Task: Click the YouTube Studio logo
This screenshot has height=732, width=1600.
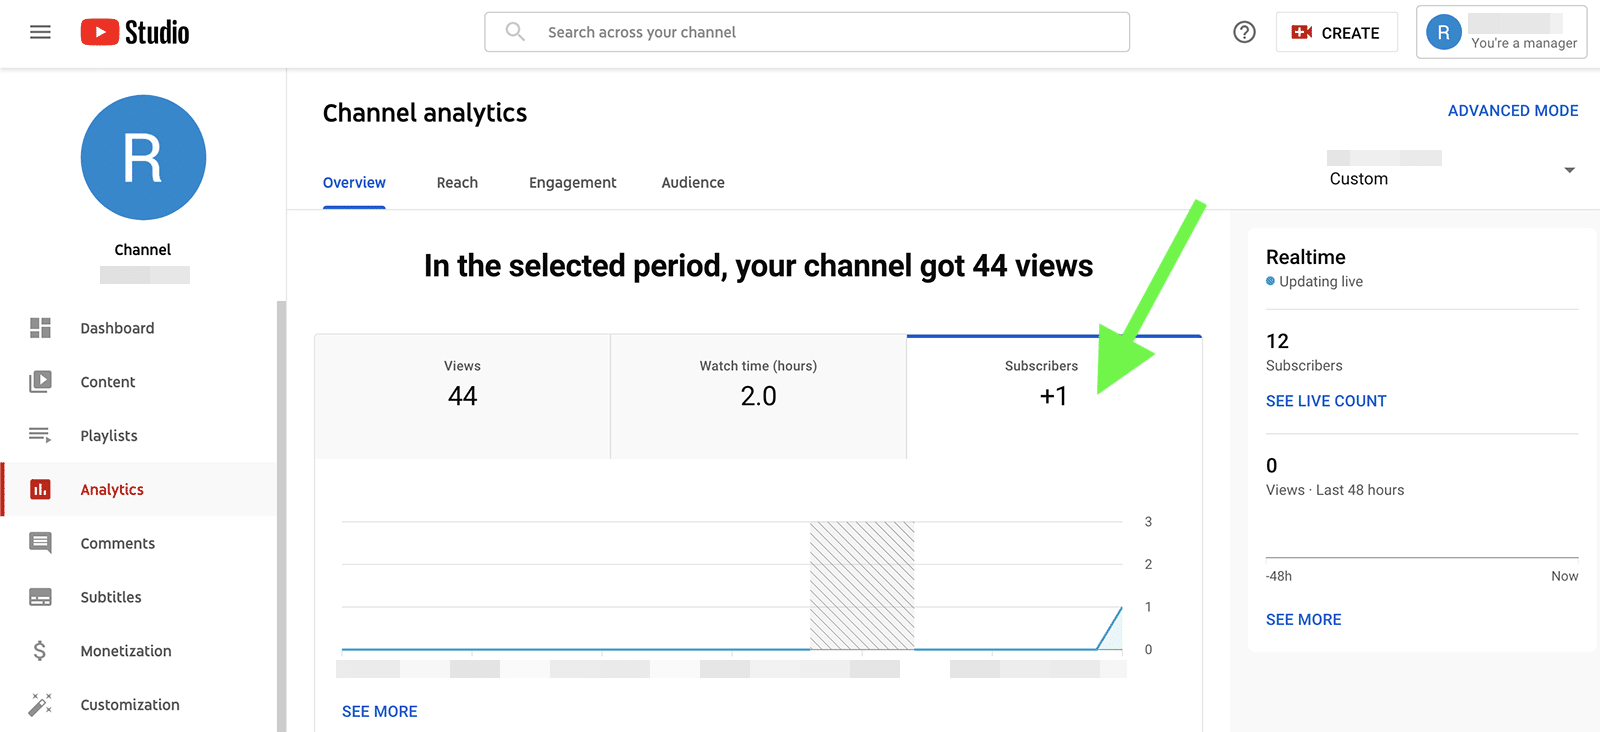Action: pyautogui.click(x=135, y=33)
